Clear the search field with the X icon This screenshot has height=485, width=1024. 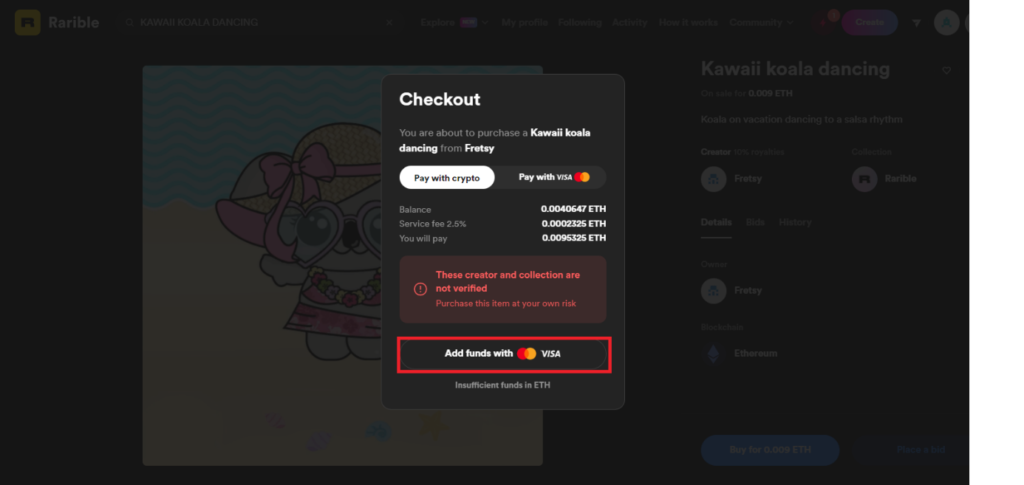389,23
